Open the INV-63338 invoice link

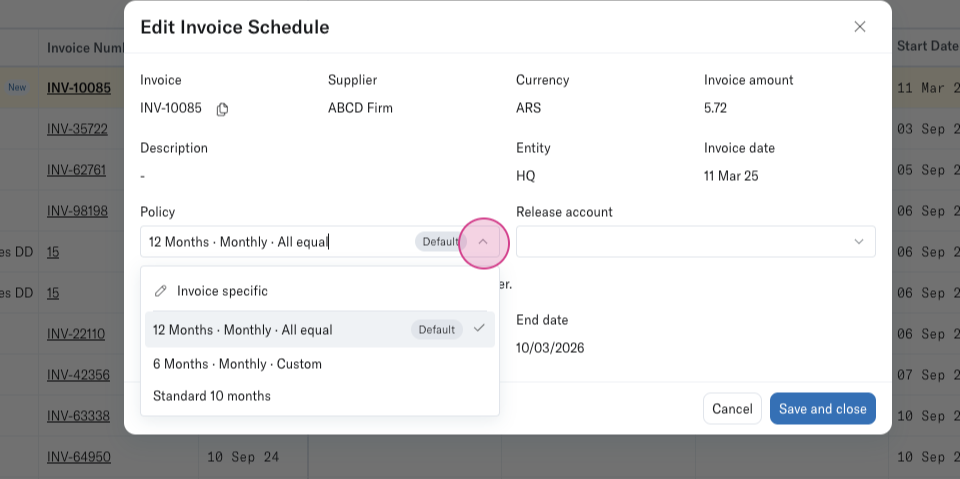coord(77,416)
